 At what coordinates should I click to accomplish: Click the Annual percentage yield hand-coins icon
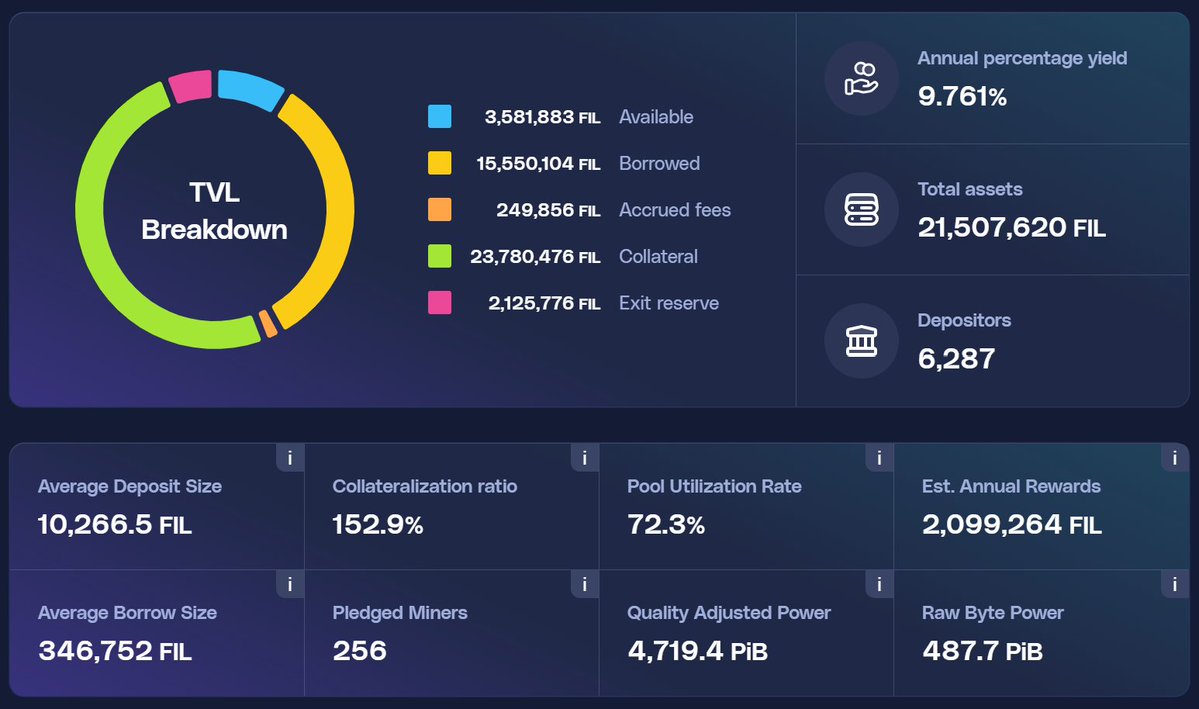(861, 78)
